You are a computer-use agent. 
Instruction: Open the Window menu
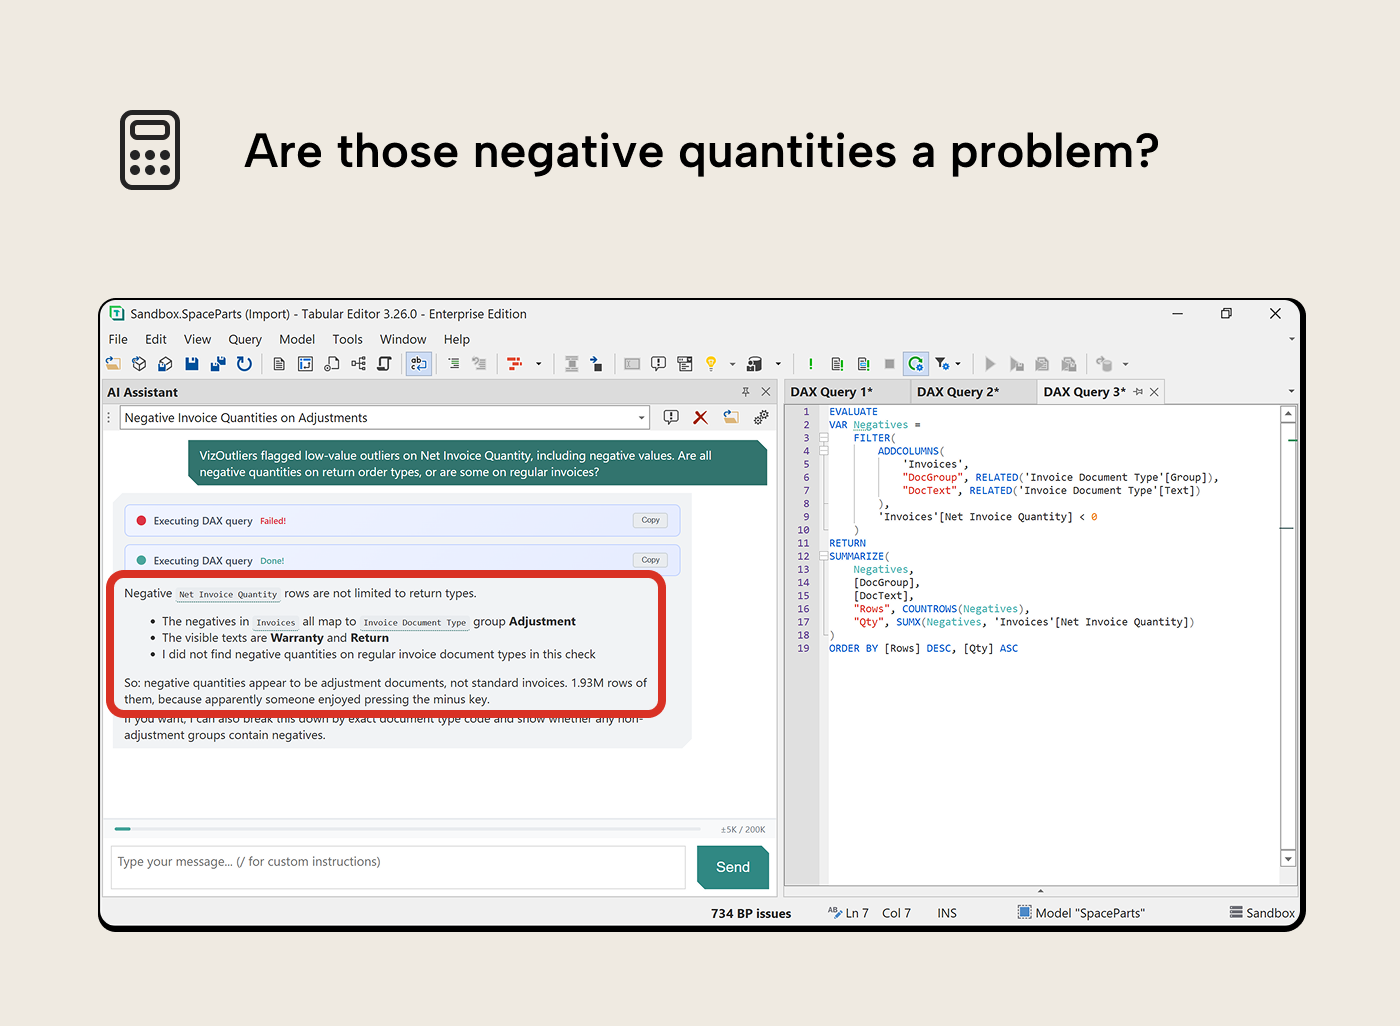coord(403,340)
